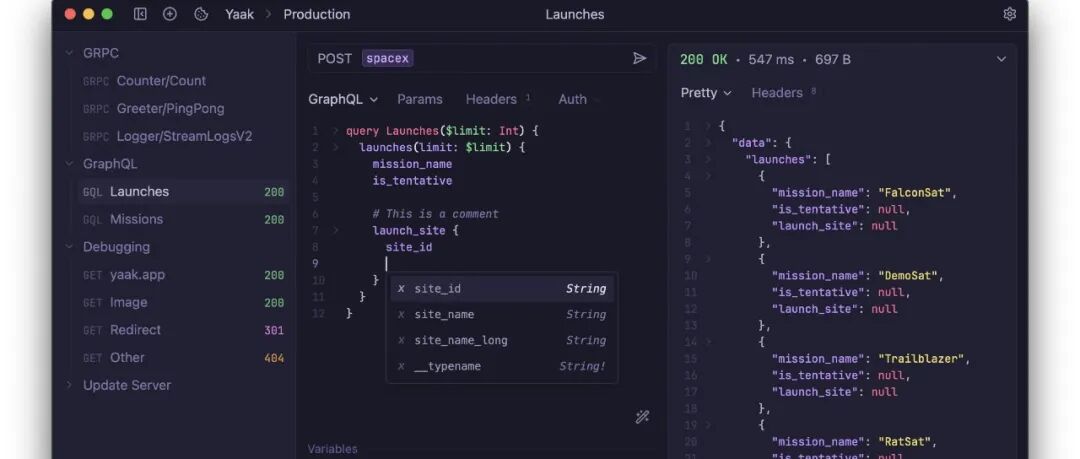
Task: Choose site_id autocomplete suggestion
Action: (502, 289)
